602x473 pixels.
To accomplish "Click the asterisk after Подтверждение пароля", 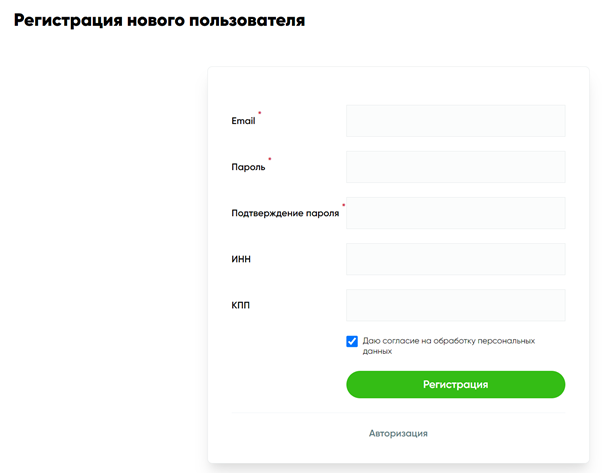I will [343, 206].
